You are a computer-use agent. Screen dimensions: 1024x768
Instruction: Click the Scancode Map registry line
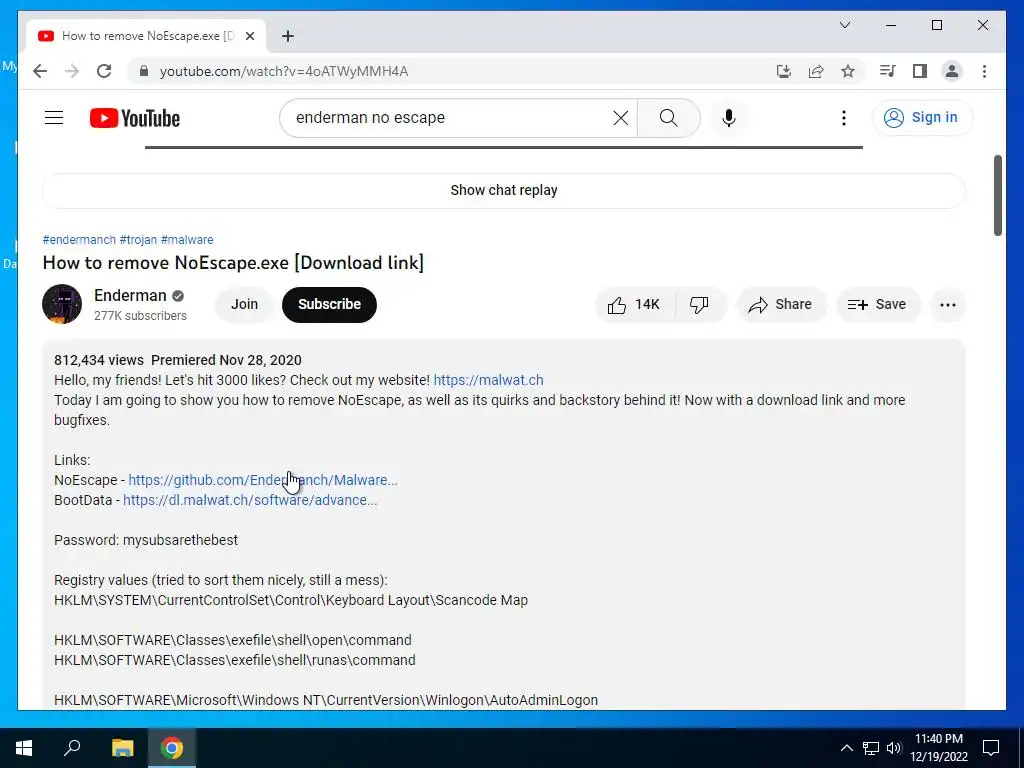[291, 600]
